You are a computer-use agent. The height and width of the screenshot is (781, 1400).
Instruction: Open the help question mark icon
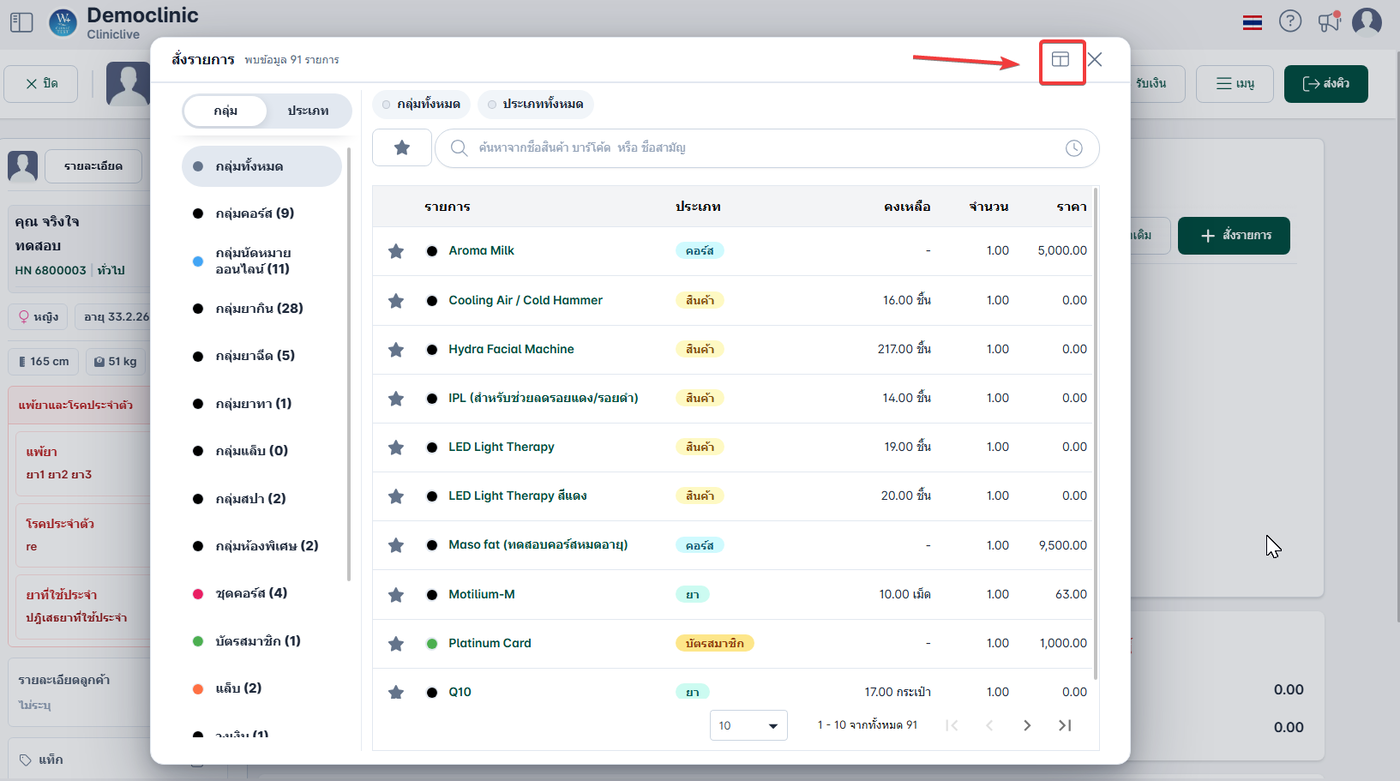(1291, 21)
